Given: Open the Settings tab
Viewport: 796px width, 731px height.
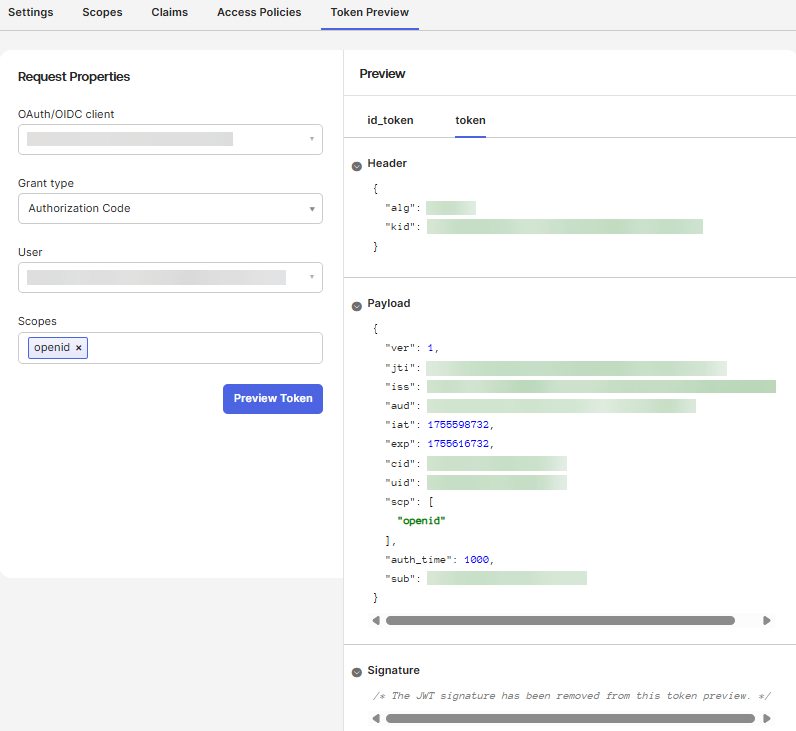Looking at the screenshot, I should (x=30, y=12).
